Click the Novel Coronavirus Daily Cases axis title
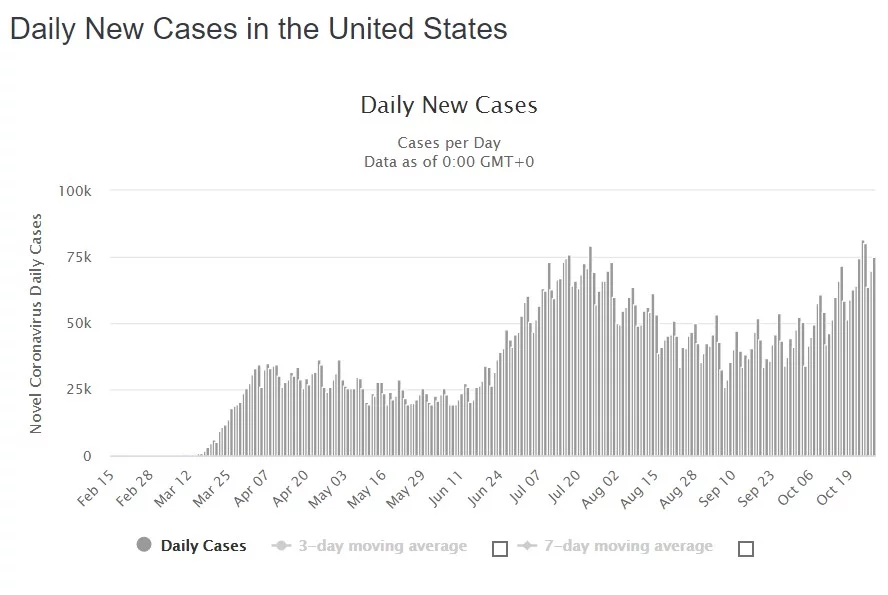Viewport: 888px width, 595px height. (x=36, y=323)
